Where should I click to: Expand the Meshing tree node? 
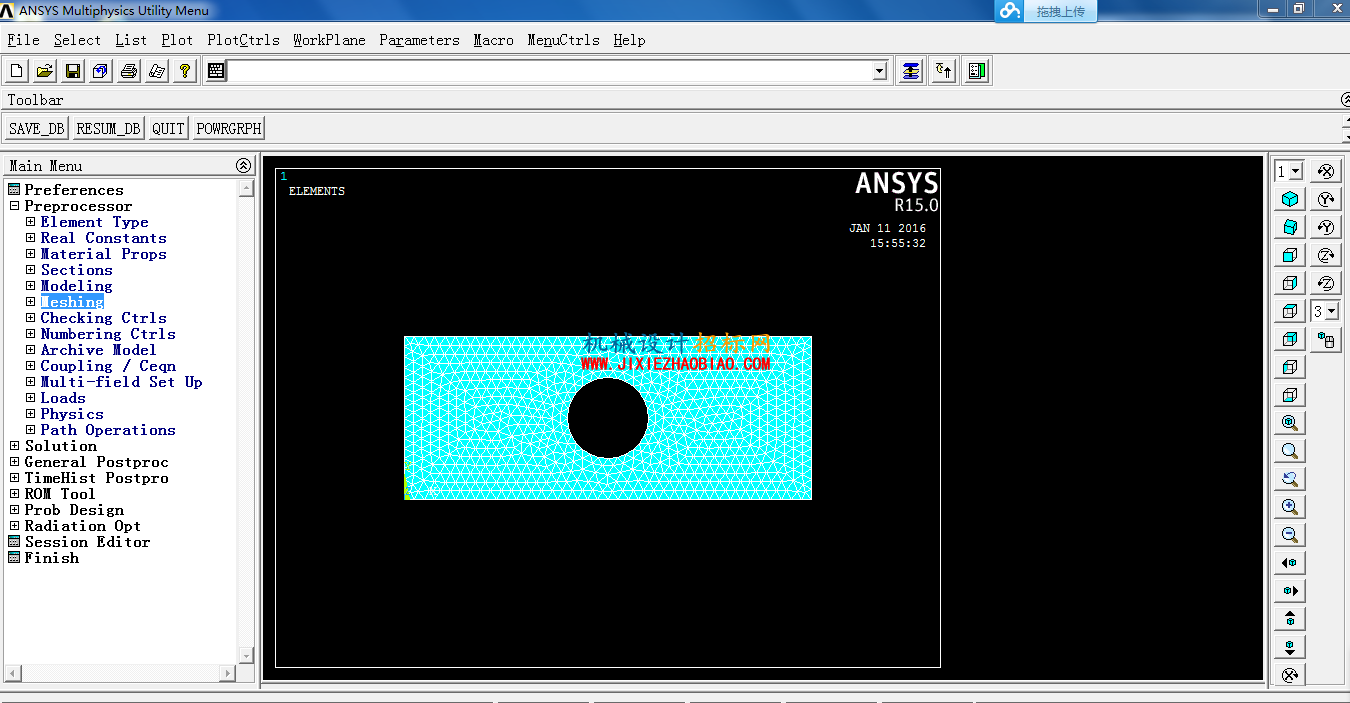pyautogui.click(x=31, y=302)
